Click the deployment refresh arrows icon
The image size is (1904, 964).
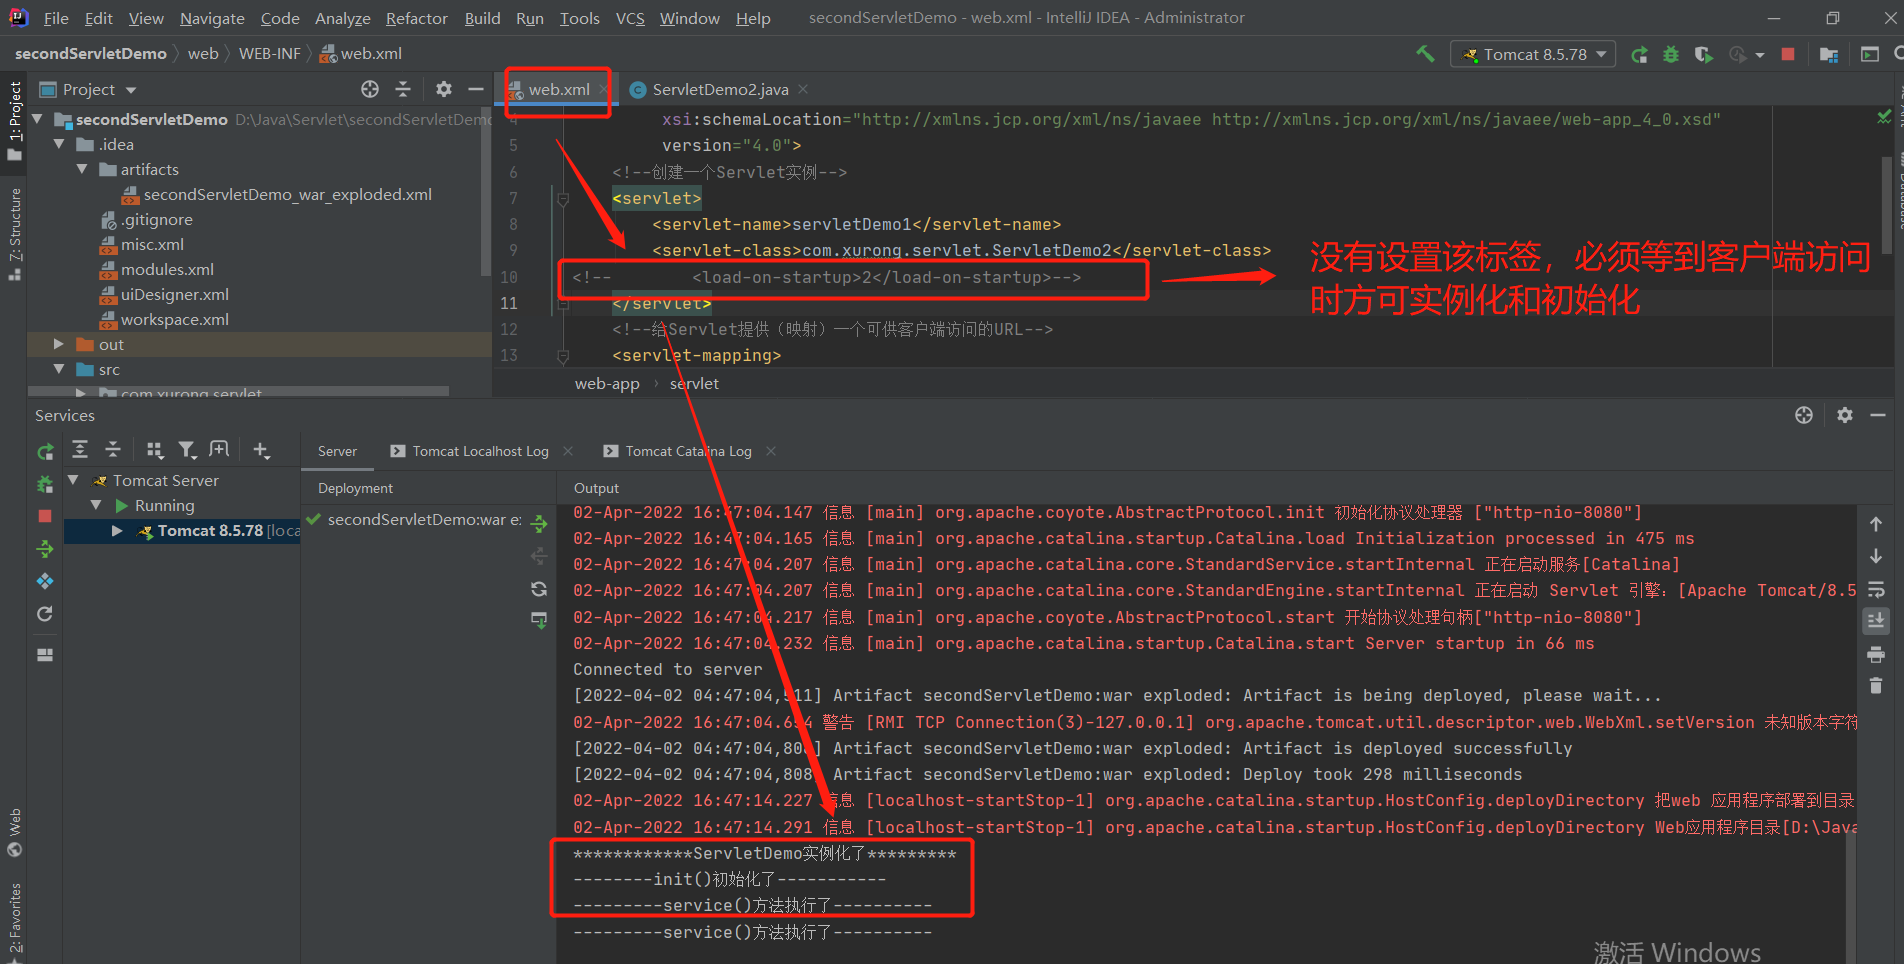539,589
